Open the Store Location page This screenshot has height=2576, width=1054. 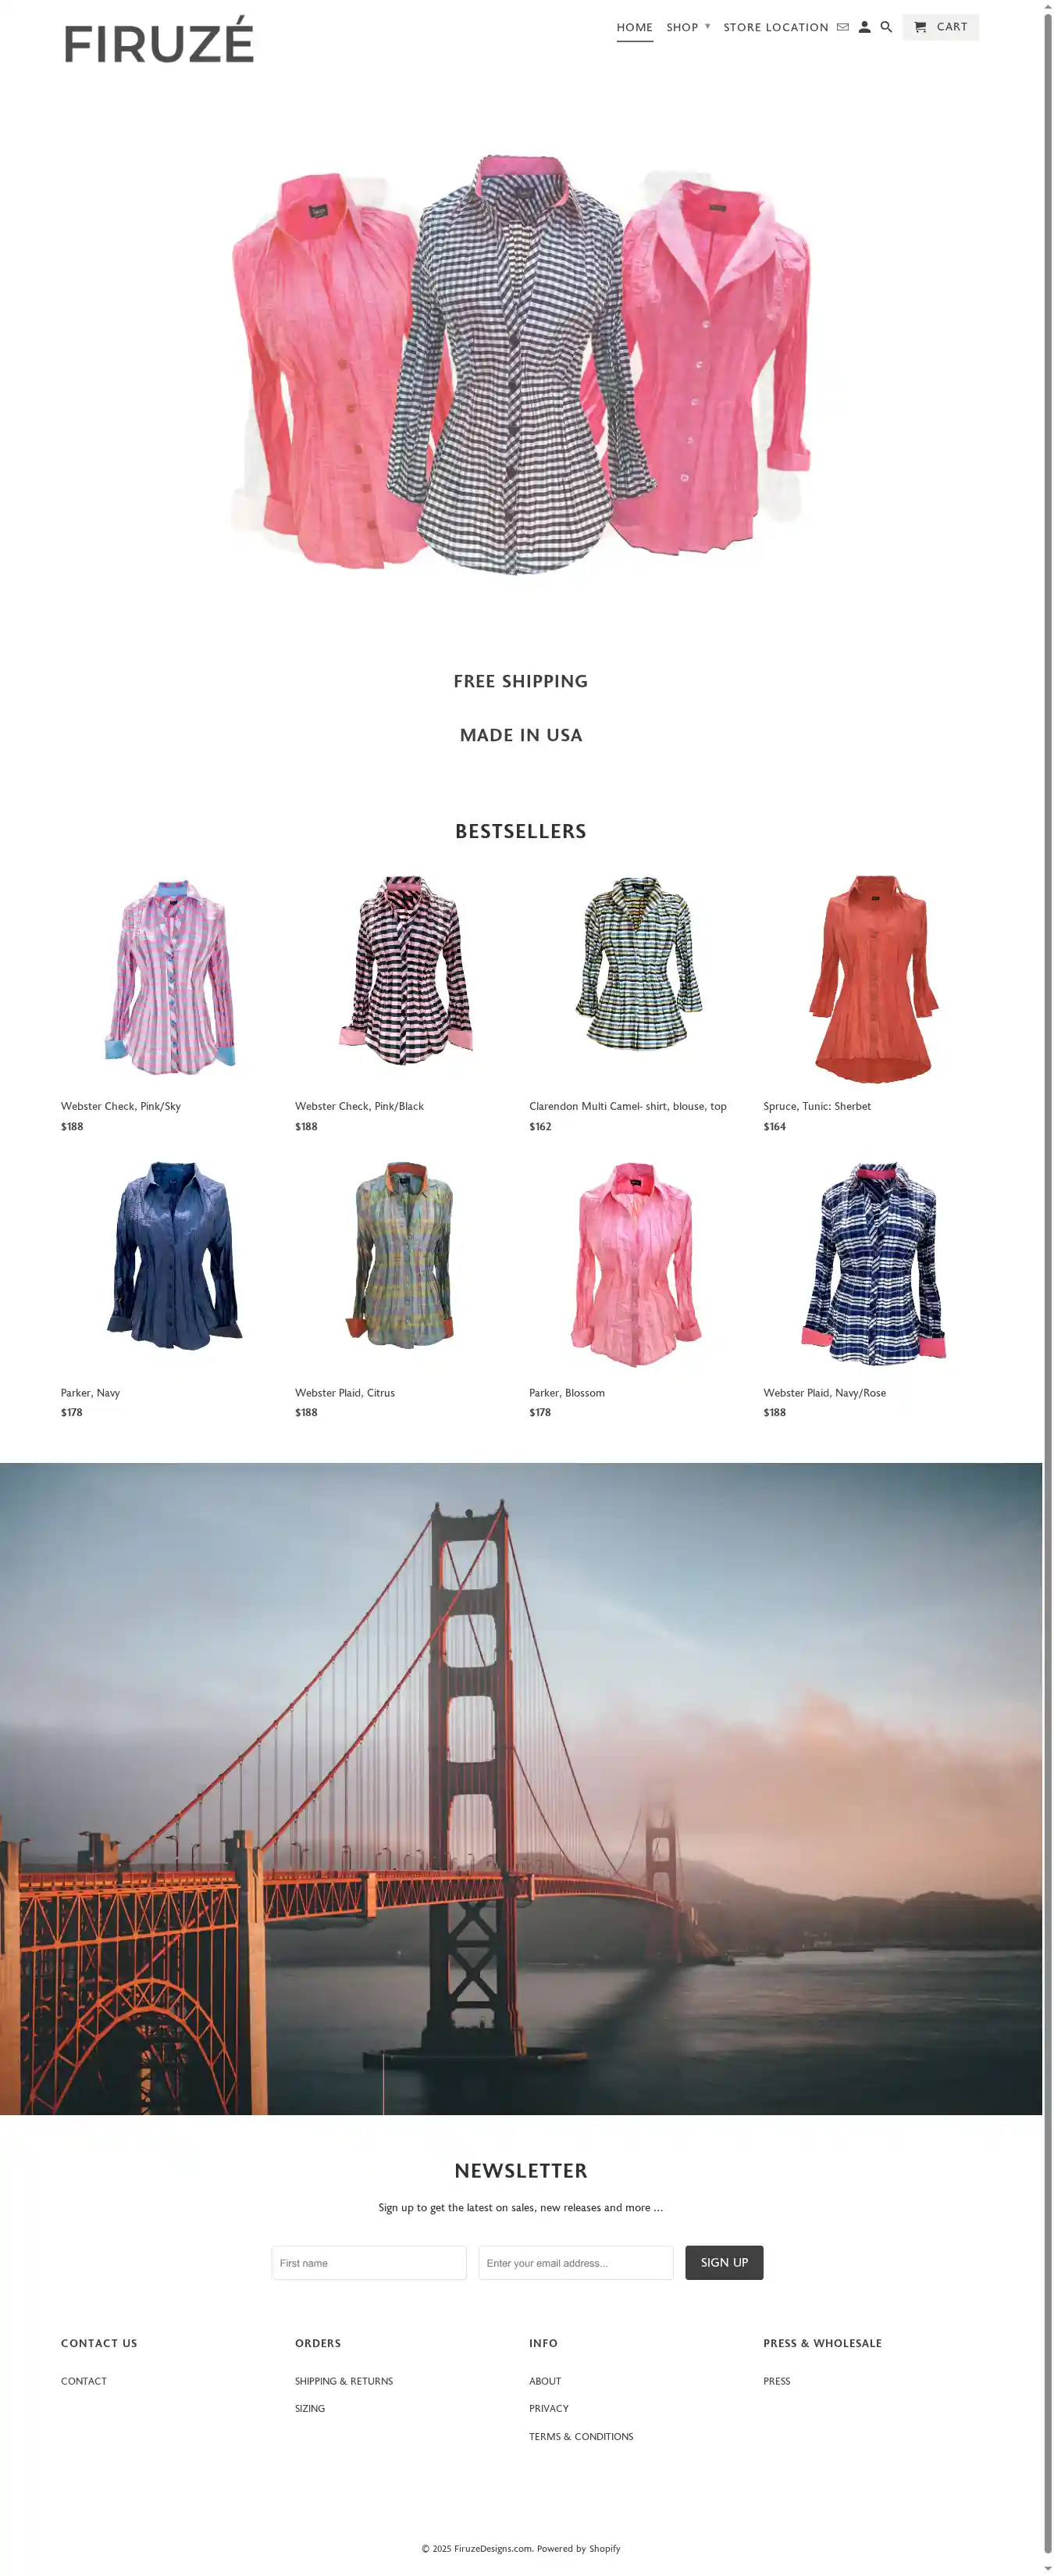[x=776, y=27]
